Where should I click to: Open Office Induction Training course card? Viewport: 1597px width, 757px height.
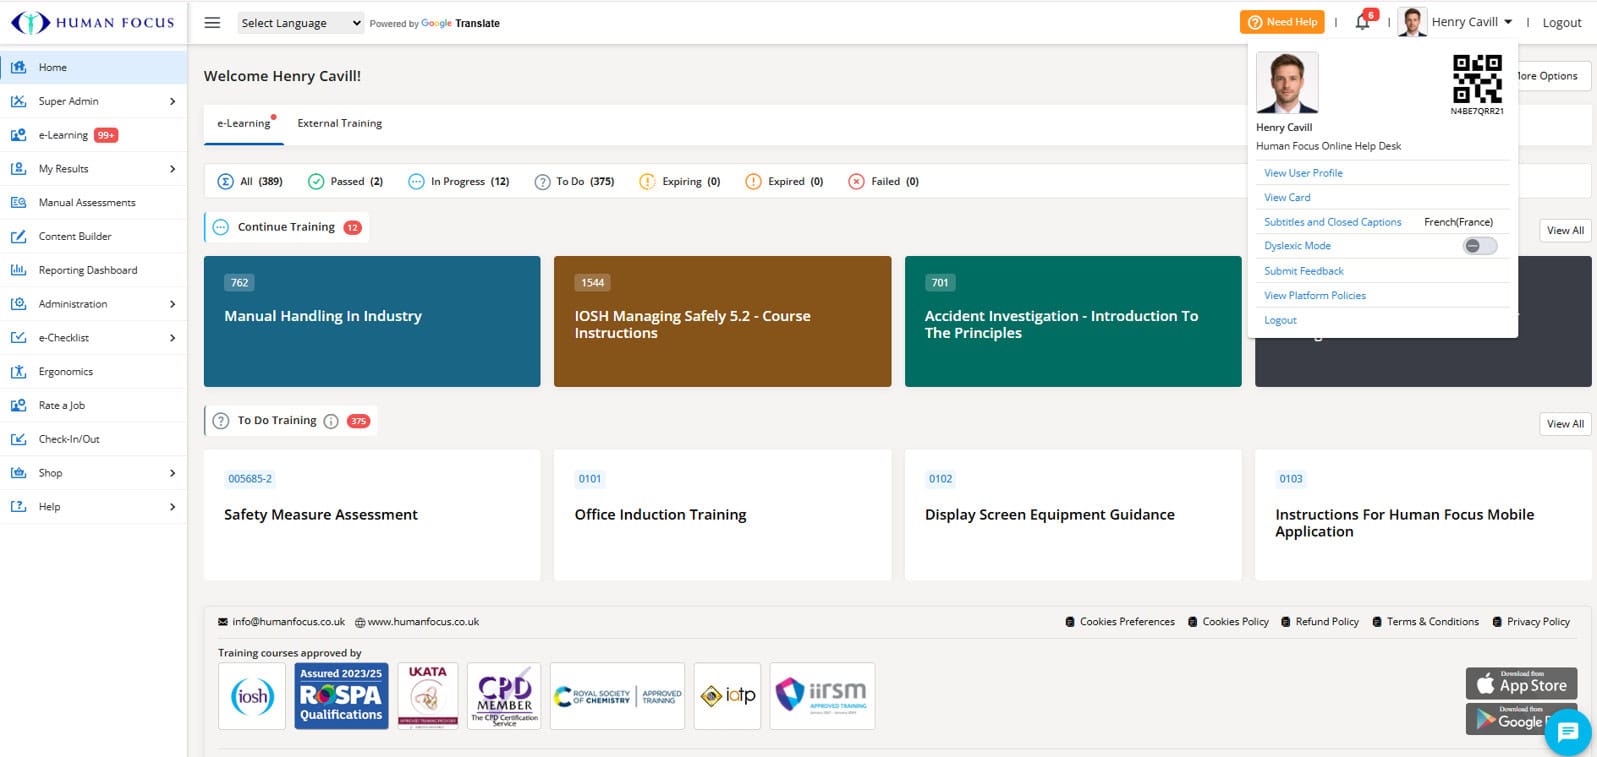click(722, 515)
